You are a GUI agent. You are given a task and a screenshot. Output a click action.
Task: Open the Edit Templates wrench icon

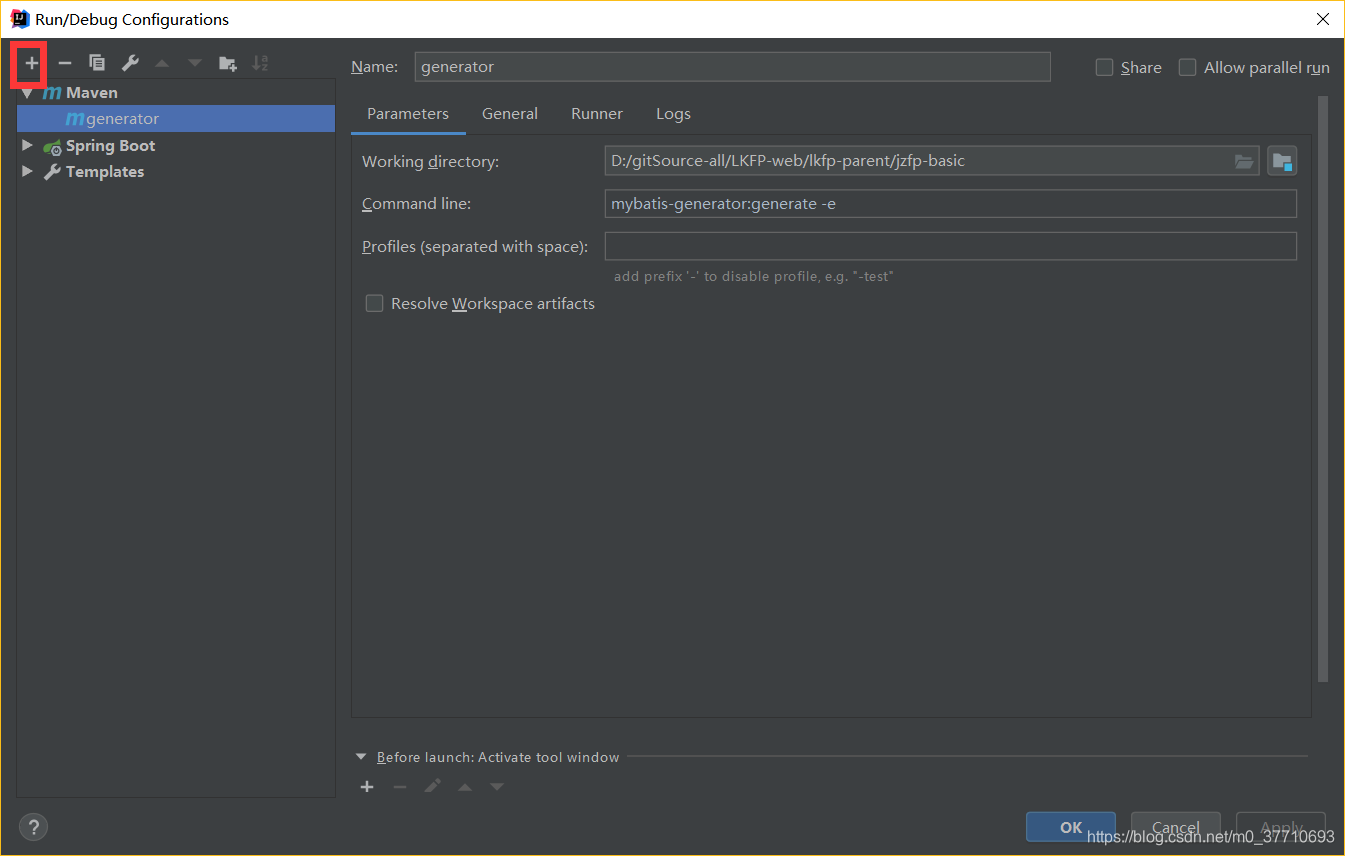click(130, 63)
